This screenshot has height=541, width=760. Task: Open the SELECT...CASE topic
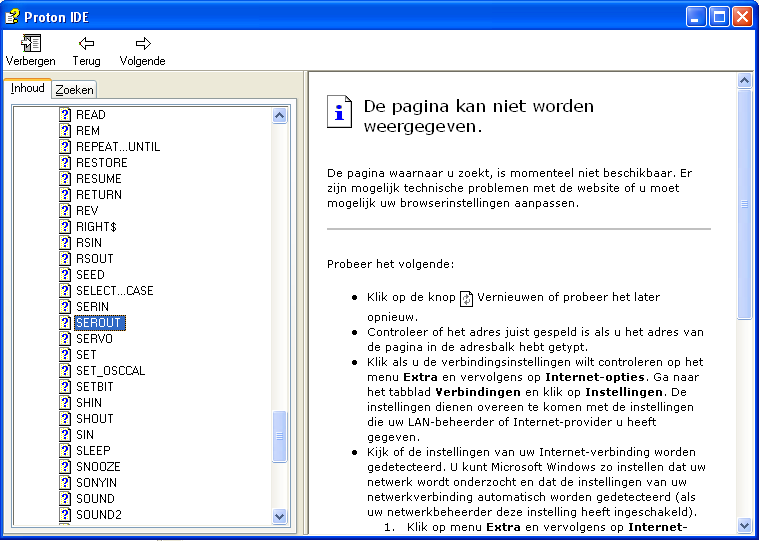point(114,291)
